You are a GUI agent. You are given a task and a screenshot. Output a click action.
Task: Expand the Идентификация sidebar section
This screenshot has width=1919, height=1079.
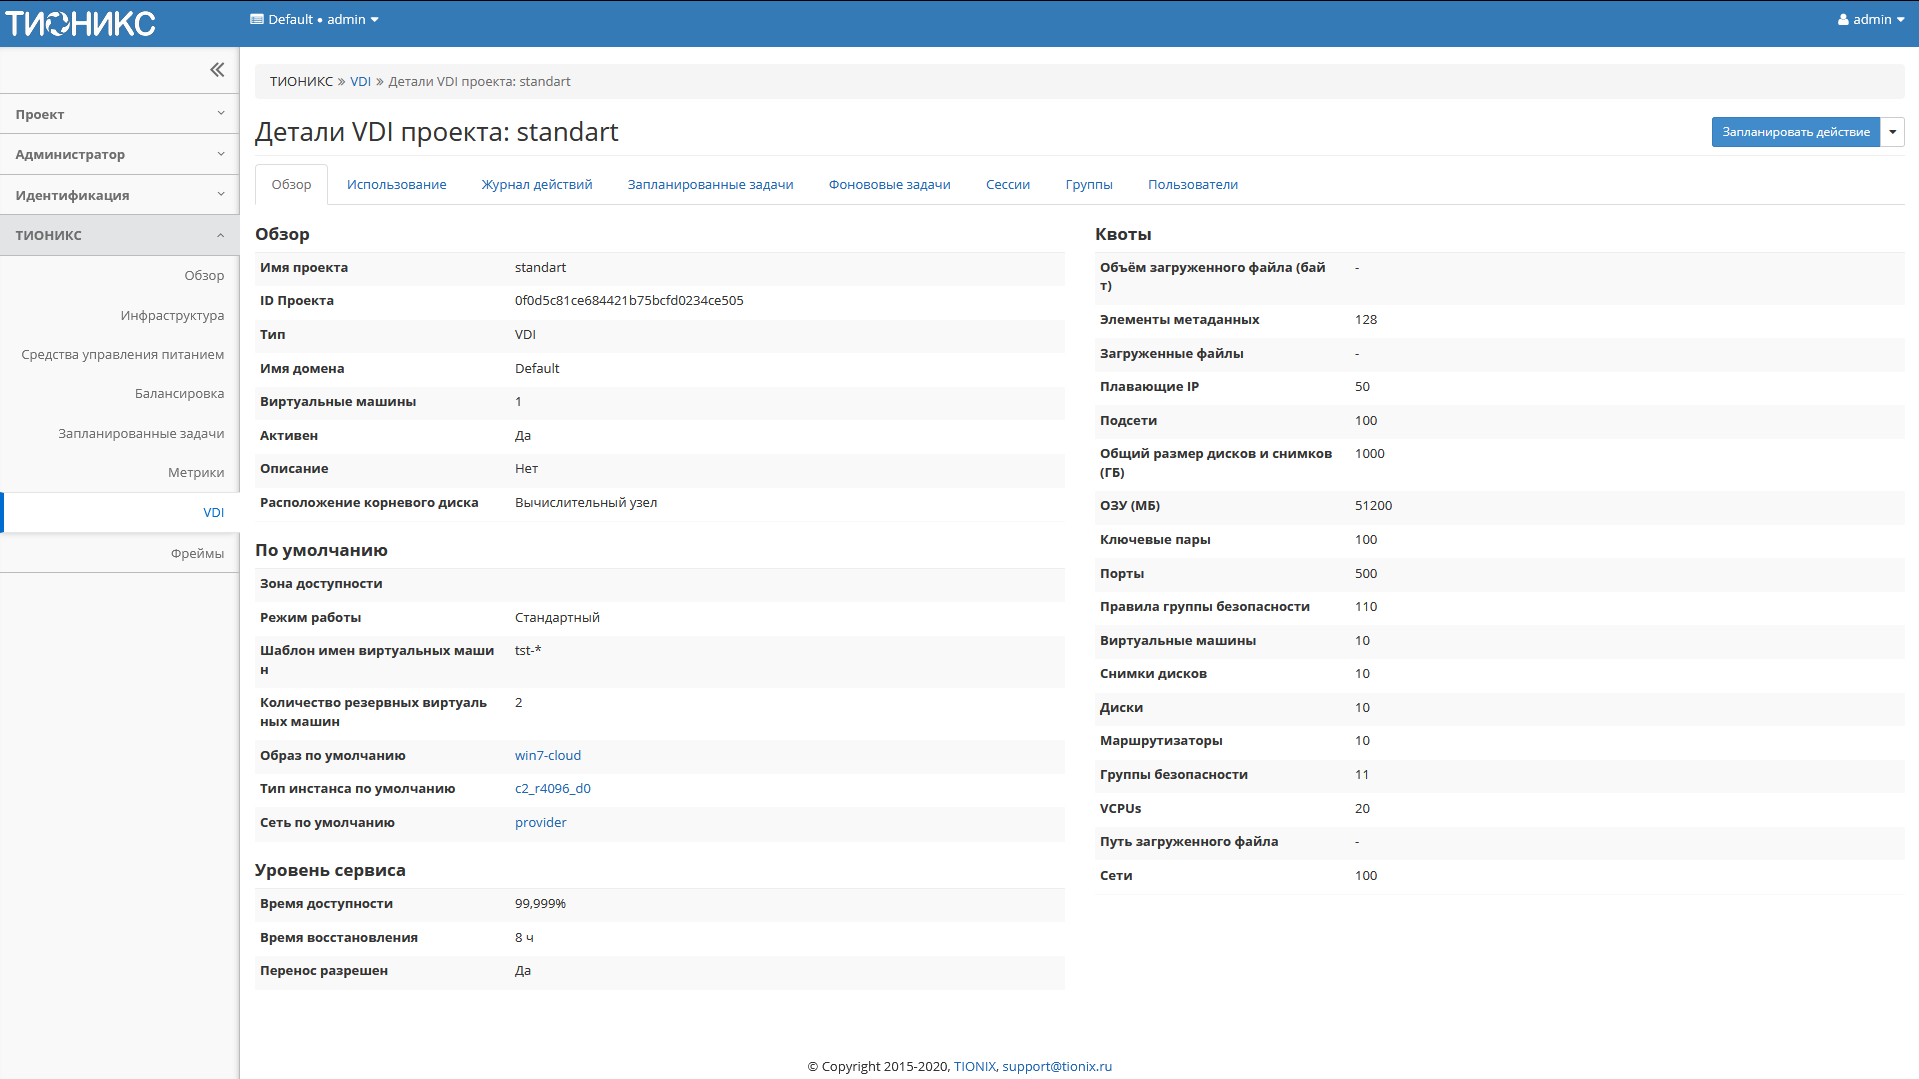[x=119, y=195]
